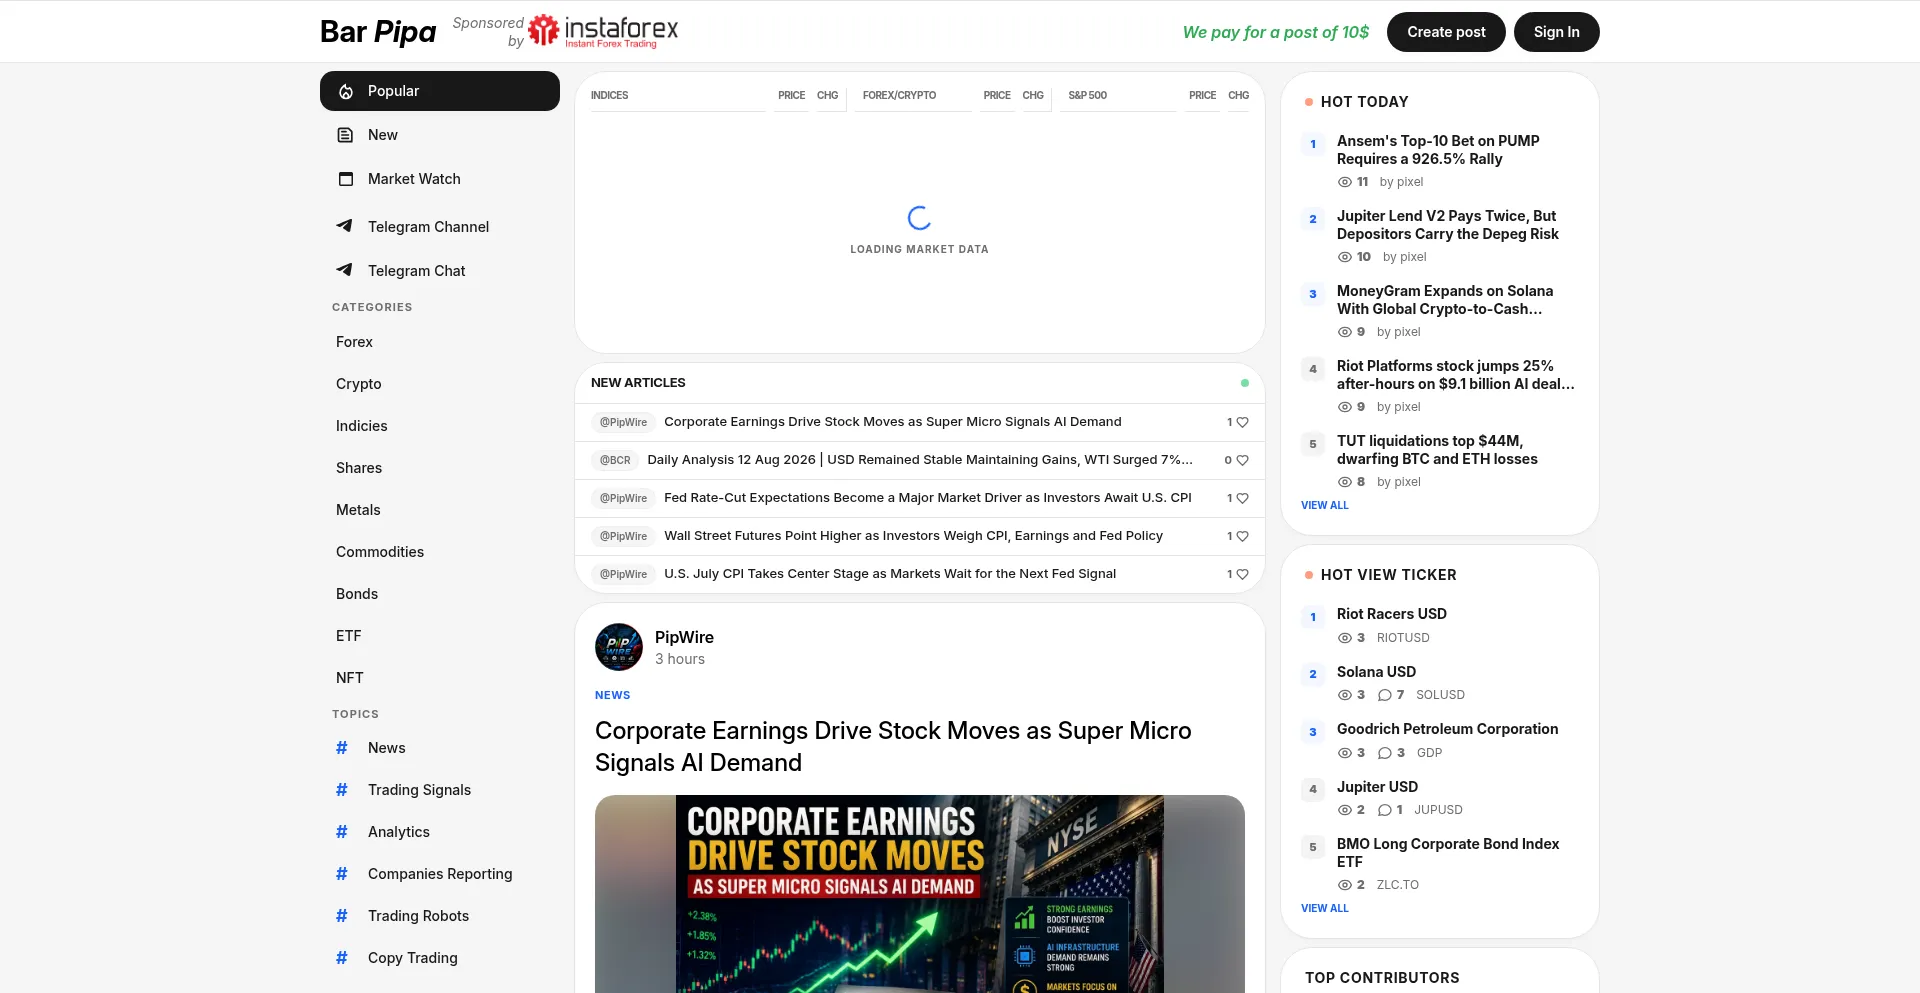Image resolution: width=1920 pixels, height=993 pixels.
Task: Open U.S. July CPI Takes Center Stage row
Action: pyautogui.click(x=920, y=574)
